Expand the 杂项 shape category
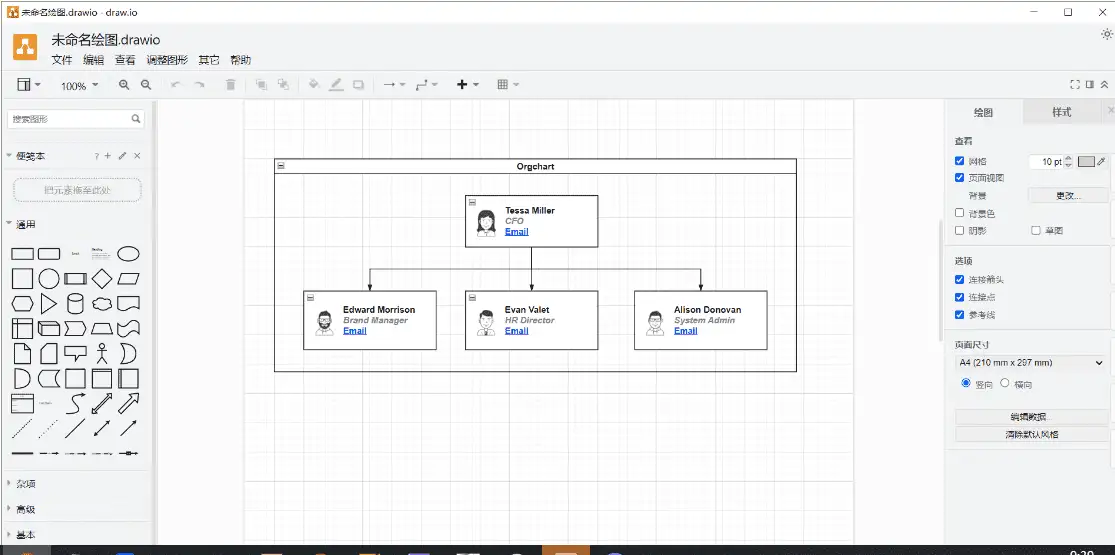The height and width of the screenshot is (555, 1115). pyautogui.click(x=26, y=483)
